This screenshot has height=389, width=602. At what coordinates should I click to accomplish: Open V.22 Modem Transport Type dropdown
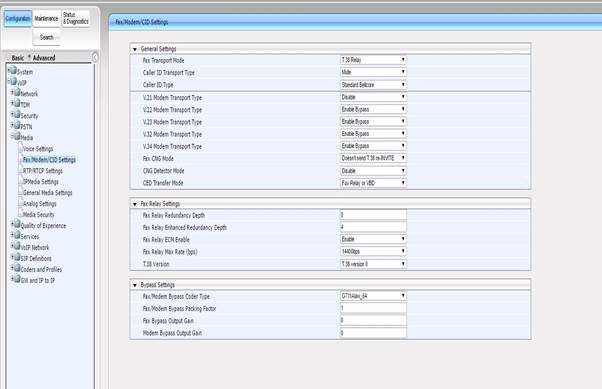coord(373,109)
